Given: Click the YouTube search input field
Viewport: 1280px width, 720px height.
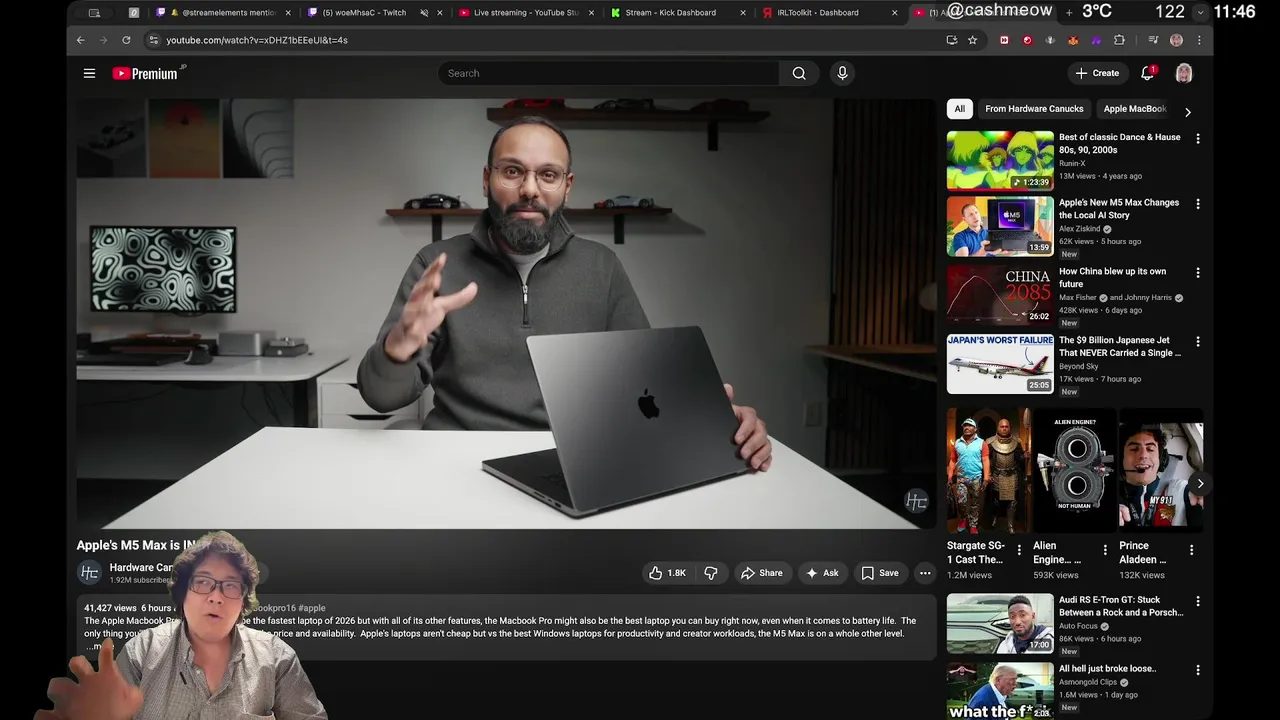Looking at the screenshot, I should (608, 73).
